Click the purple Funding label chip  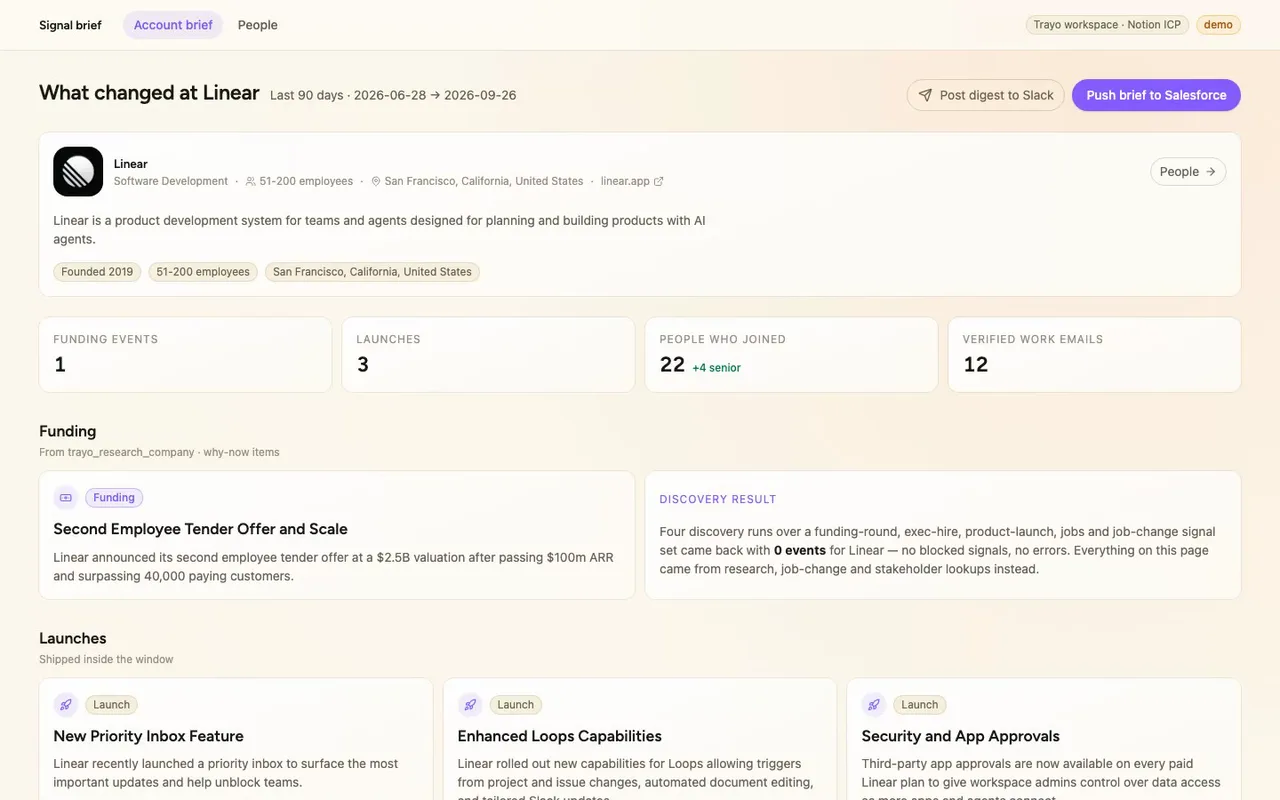tap(114, 497)
